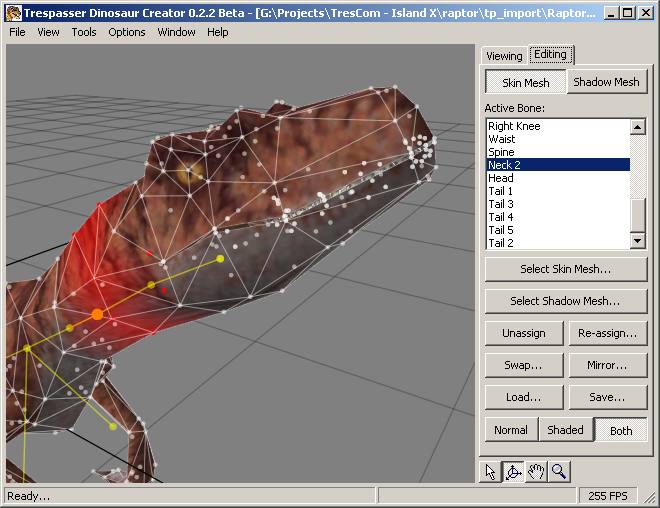The height and width of the screenshot is (508, 660).
Task: Click the bone list scroll up arrow
Action: click(x=638, y=127)
